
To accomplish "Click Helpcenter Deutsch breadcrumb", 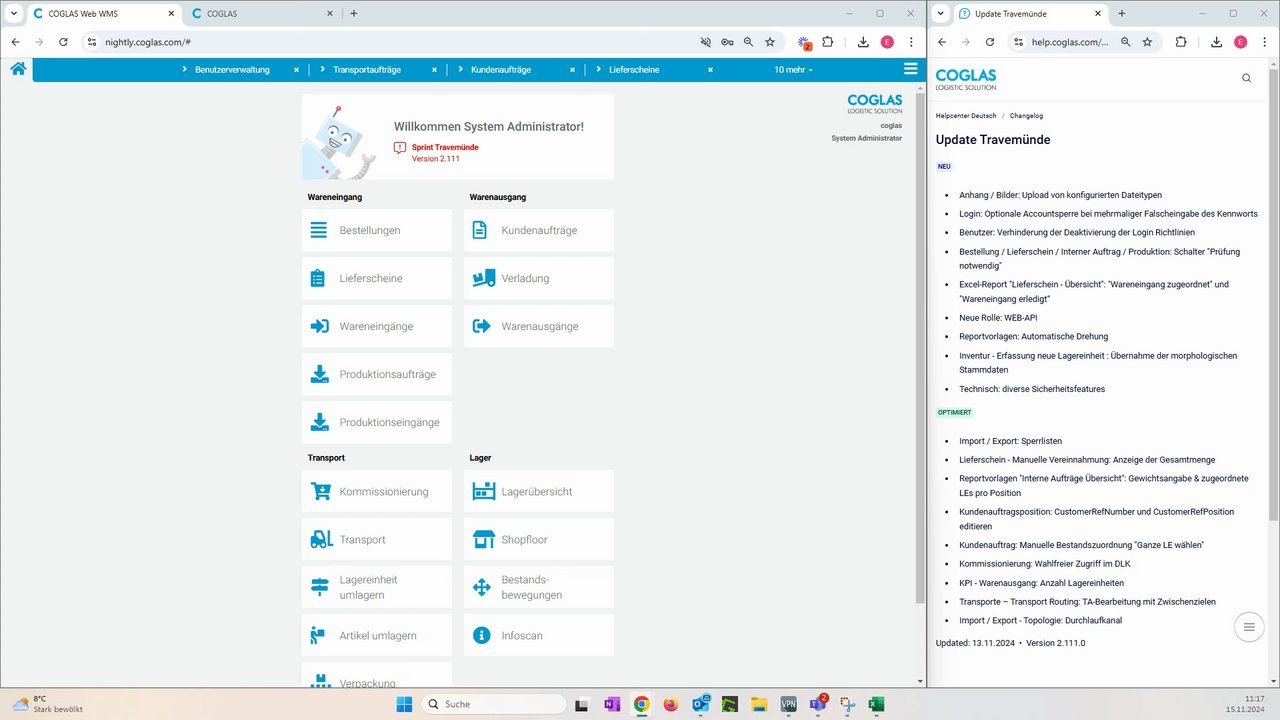I will [965, 116].
